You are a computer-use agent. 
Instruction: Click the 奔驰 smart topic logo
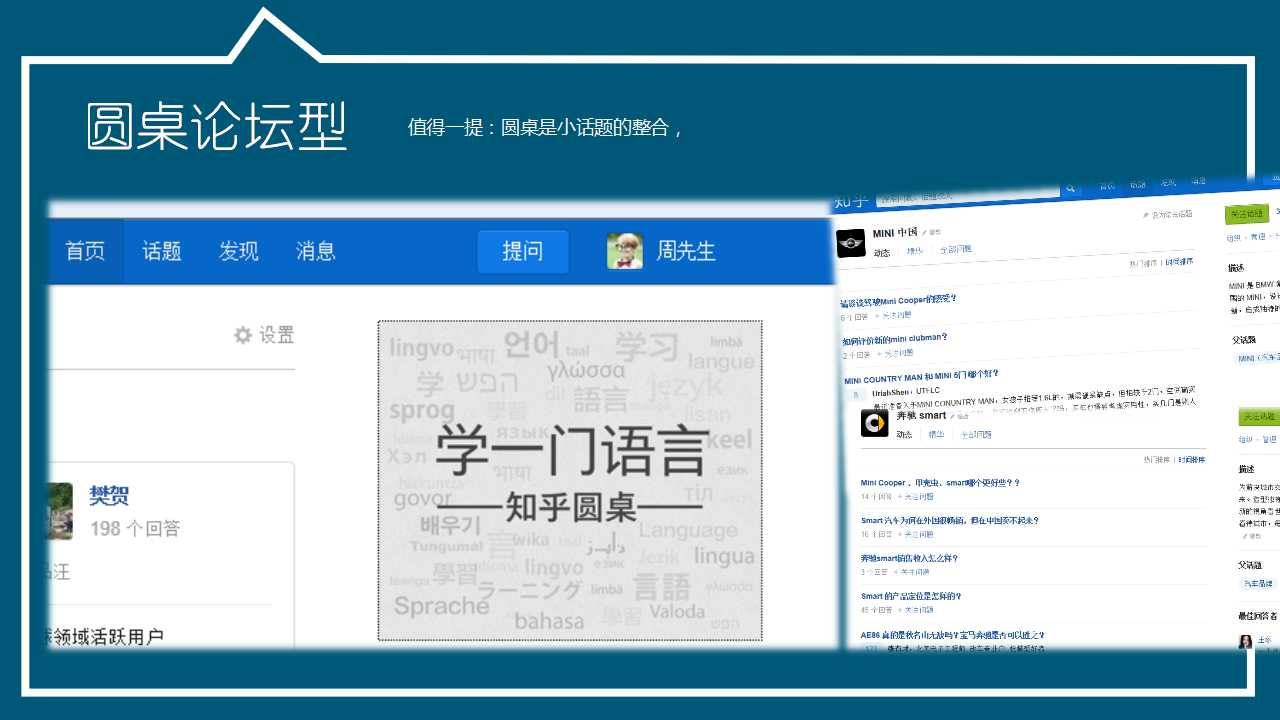(875, 423)
